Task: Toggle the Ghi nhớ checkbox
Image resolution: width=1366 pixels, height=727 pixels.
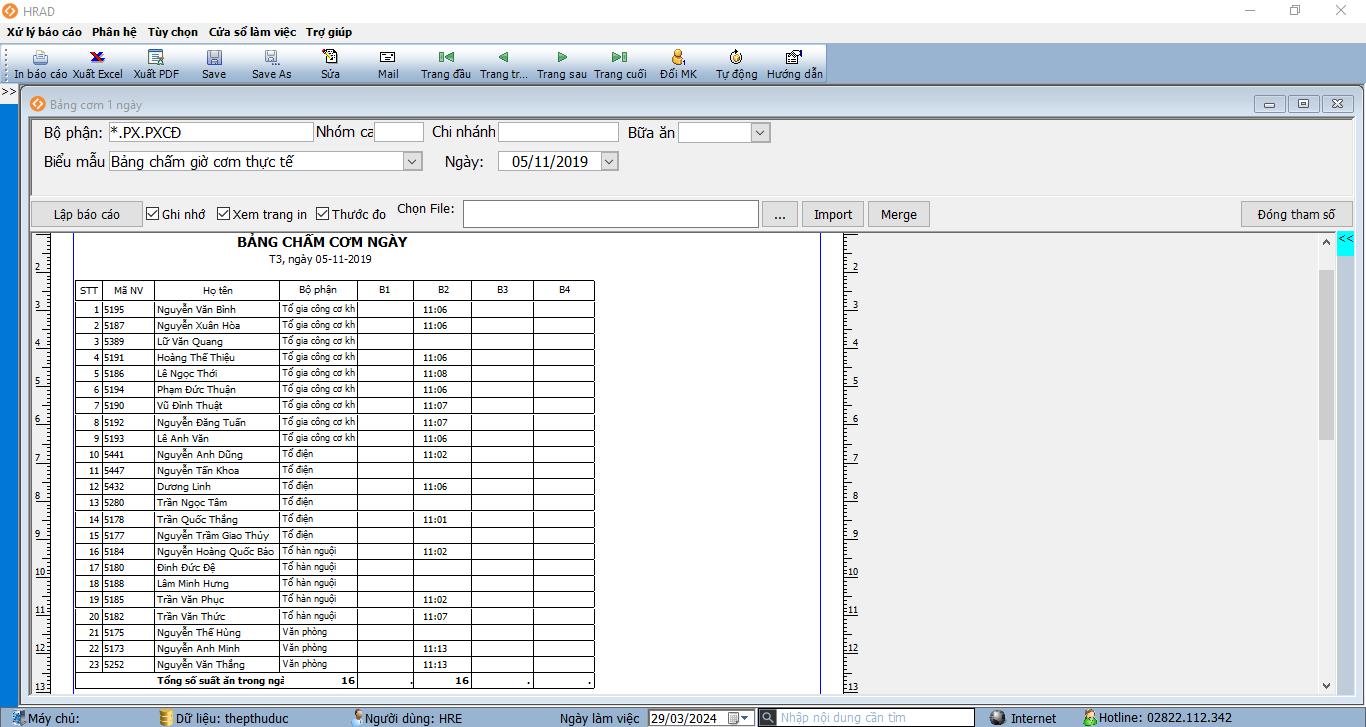Action: coord(153,214)
